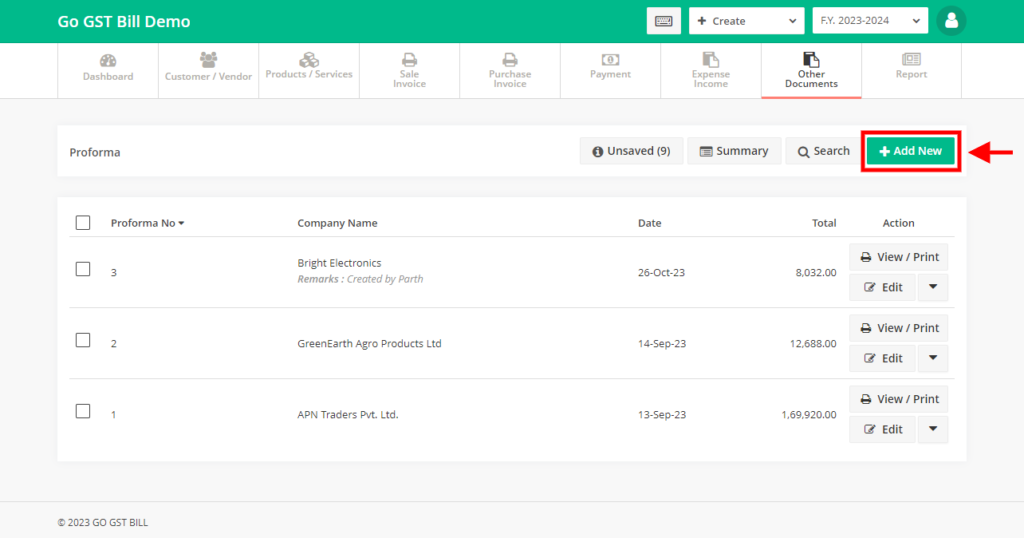Navigate to Purchase Invoice
The image size is (1024, 538).
(x=510, y=70)
